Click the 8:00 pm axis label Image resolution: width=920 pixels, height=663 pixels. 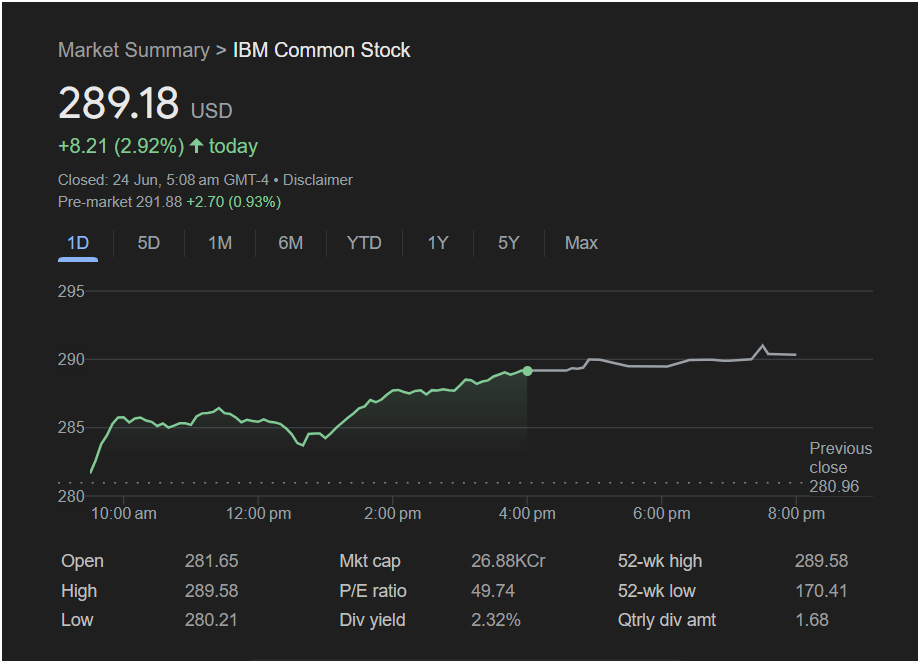point(796,514)
